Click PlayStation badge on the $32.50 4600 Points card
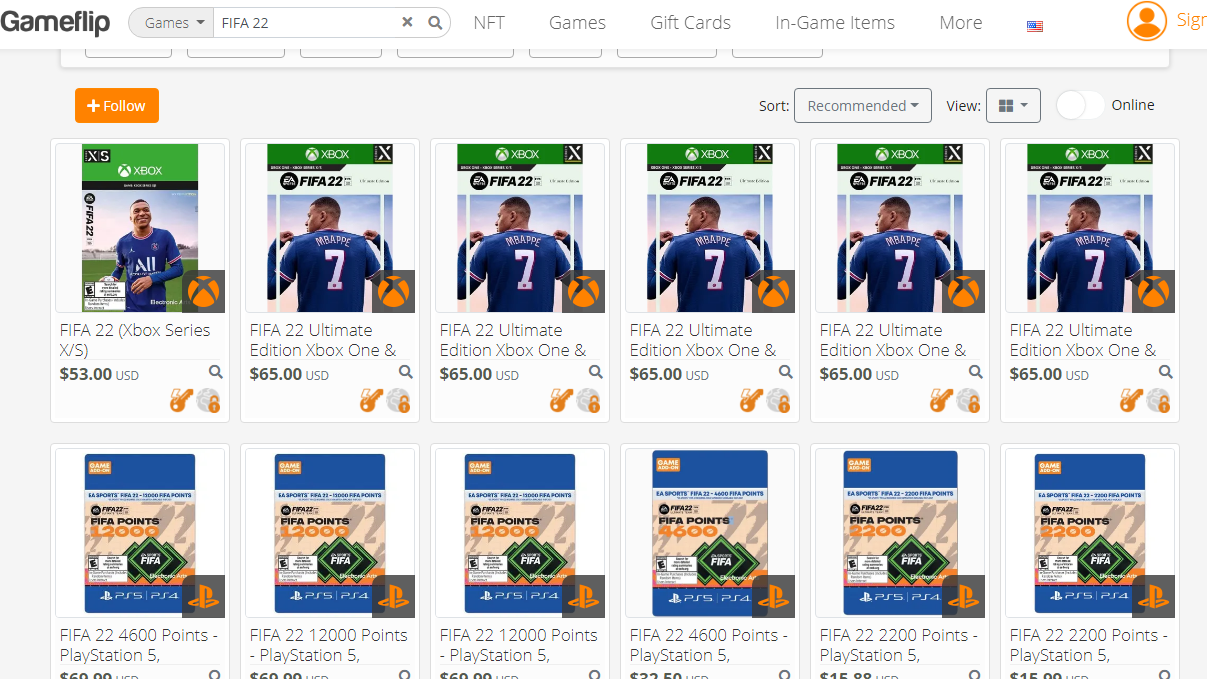 [773, 596]
